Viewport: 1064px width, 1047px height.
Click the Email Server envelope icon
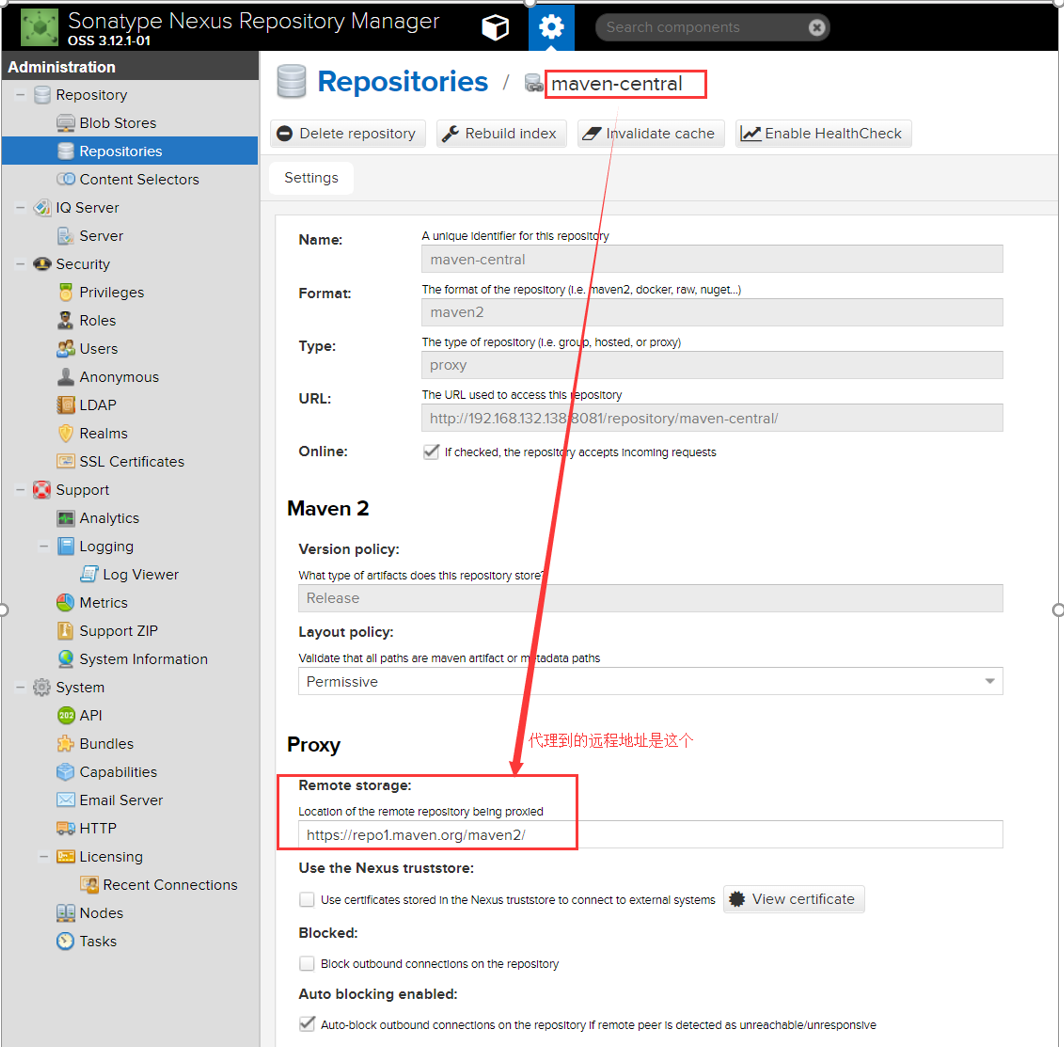click(66, 800)
